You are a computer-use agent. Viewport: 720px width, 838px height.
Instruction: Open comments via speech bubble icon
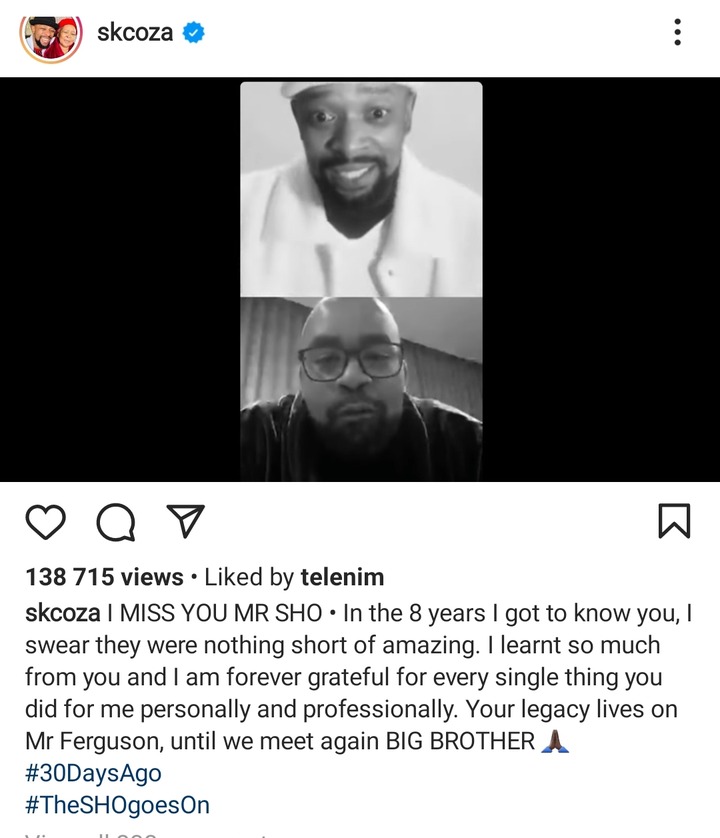tap(115, 522)
